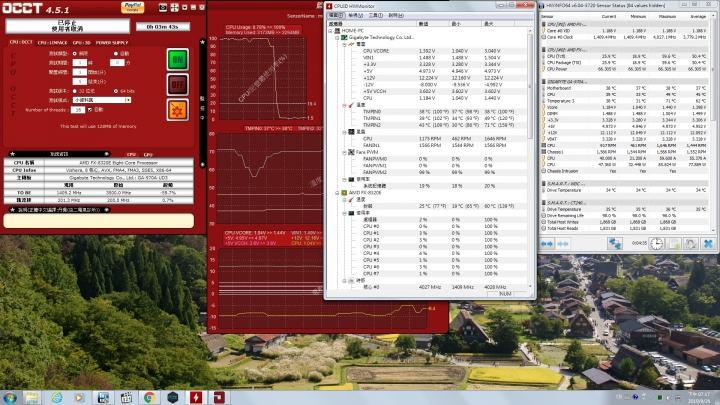
Task: Switch to POWER SUPPLY tab
Action: [x=112, y=43]
